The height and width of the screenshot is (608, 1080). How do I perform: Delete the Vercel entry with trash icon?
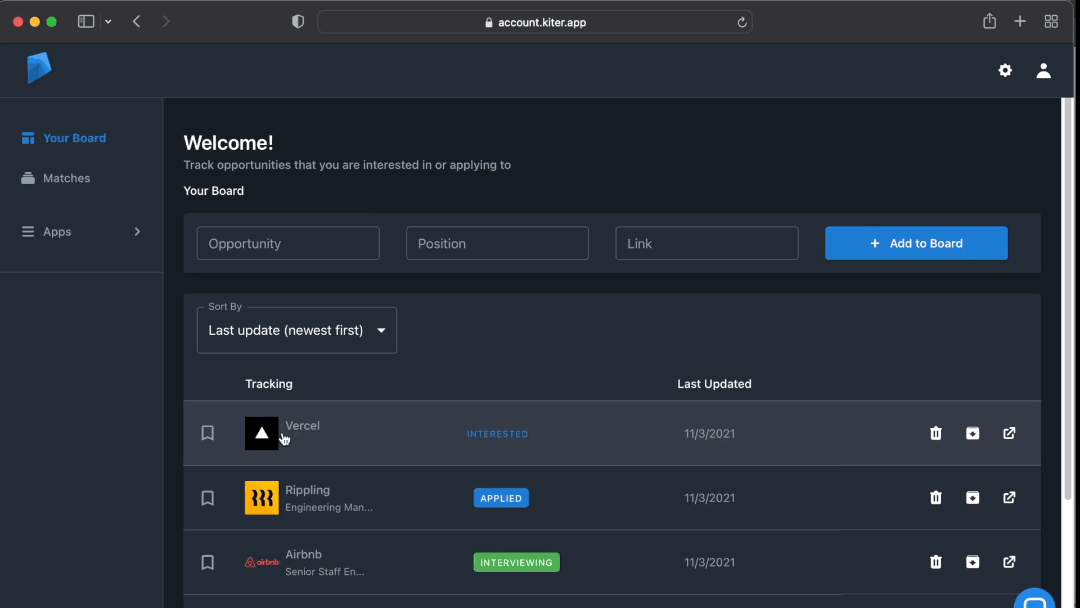tap(935, 433)
